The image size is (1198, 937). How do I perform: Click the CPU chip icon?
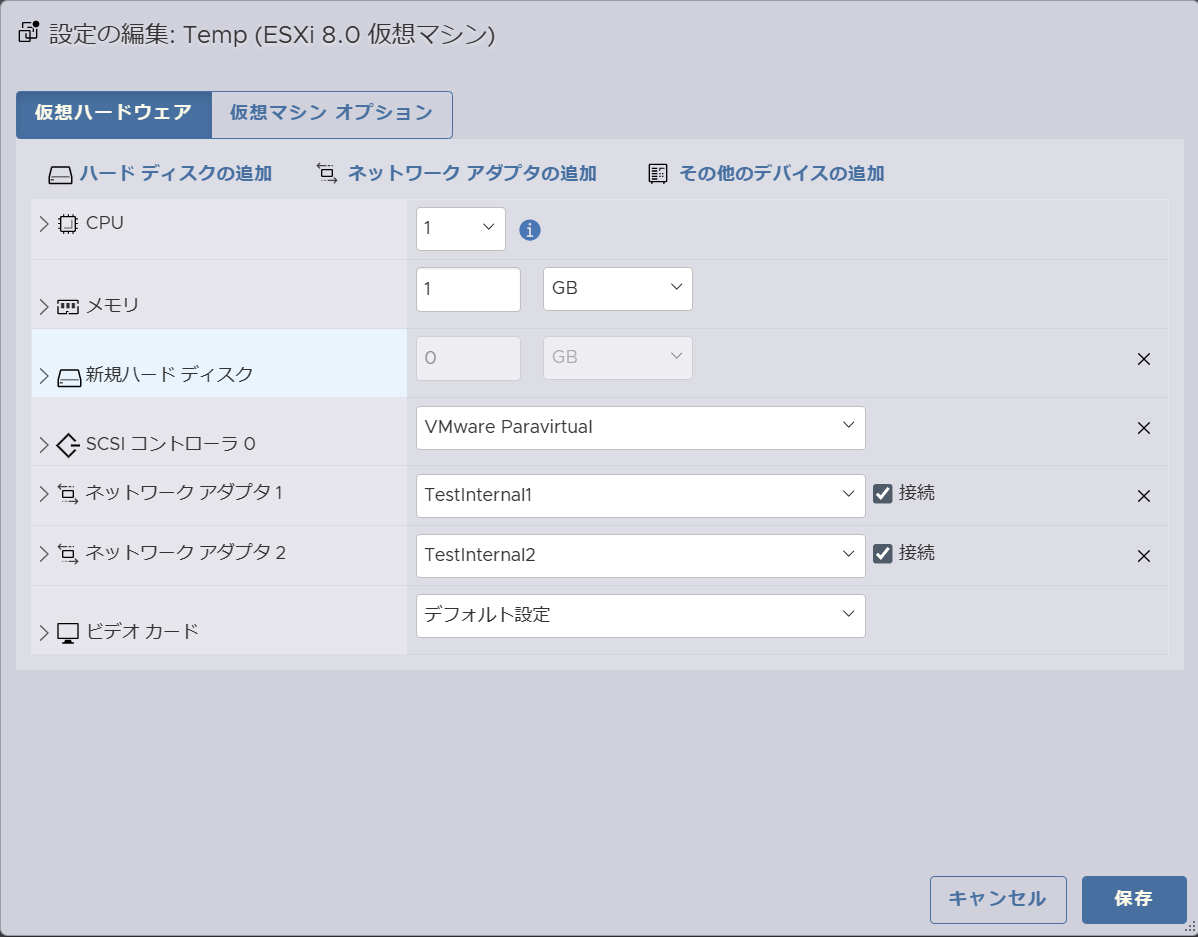(68, 224)
